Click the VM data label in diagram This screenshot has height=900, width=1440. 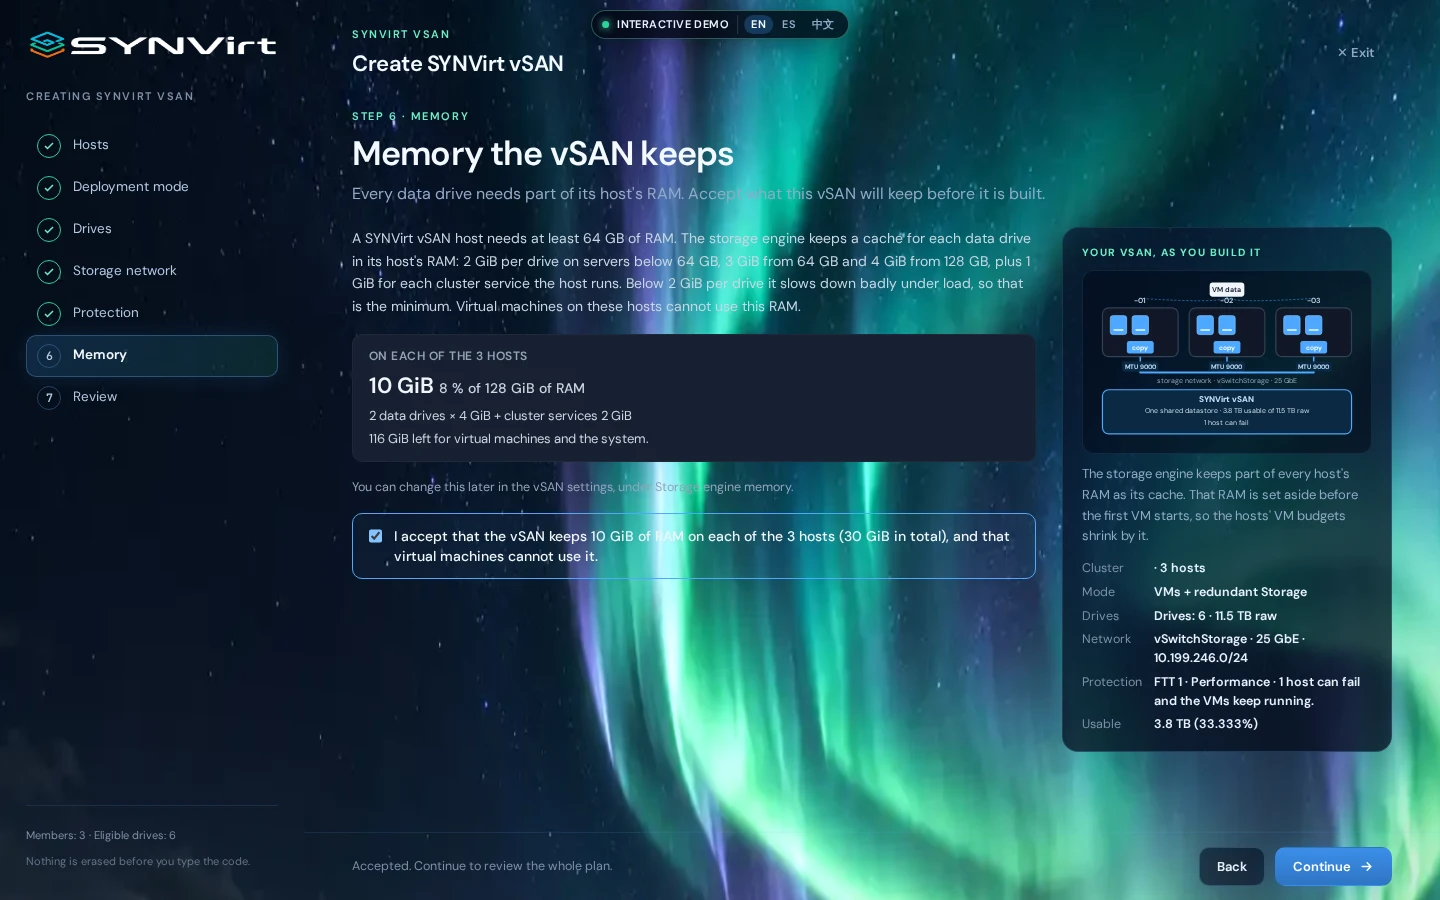pos(1227,289)
